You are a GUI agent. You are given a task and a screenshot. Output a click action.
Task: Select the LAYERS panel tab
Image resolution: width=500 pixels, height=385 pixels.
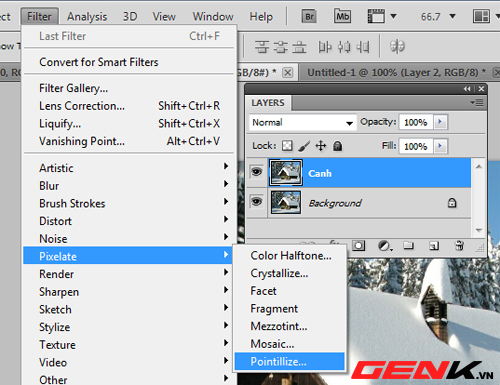click(268, 103)
